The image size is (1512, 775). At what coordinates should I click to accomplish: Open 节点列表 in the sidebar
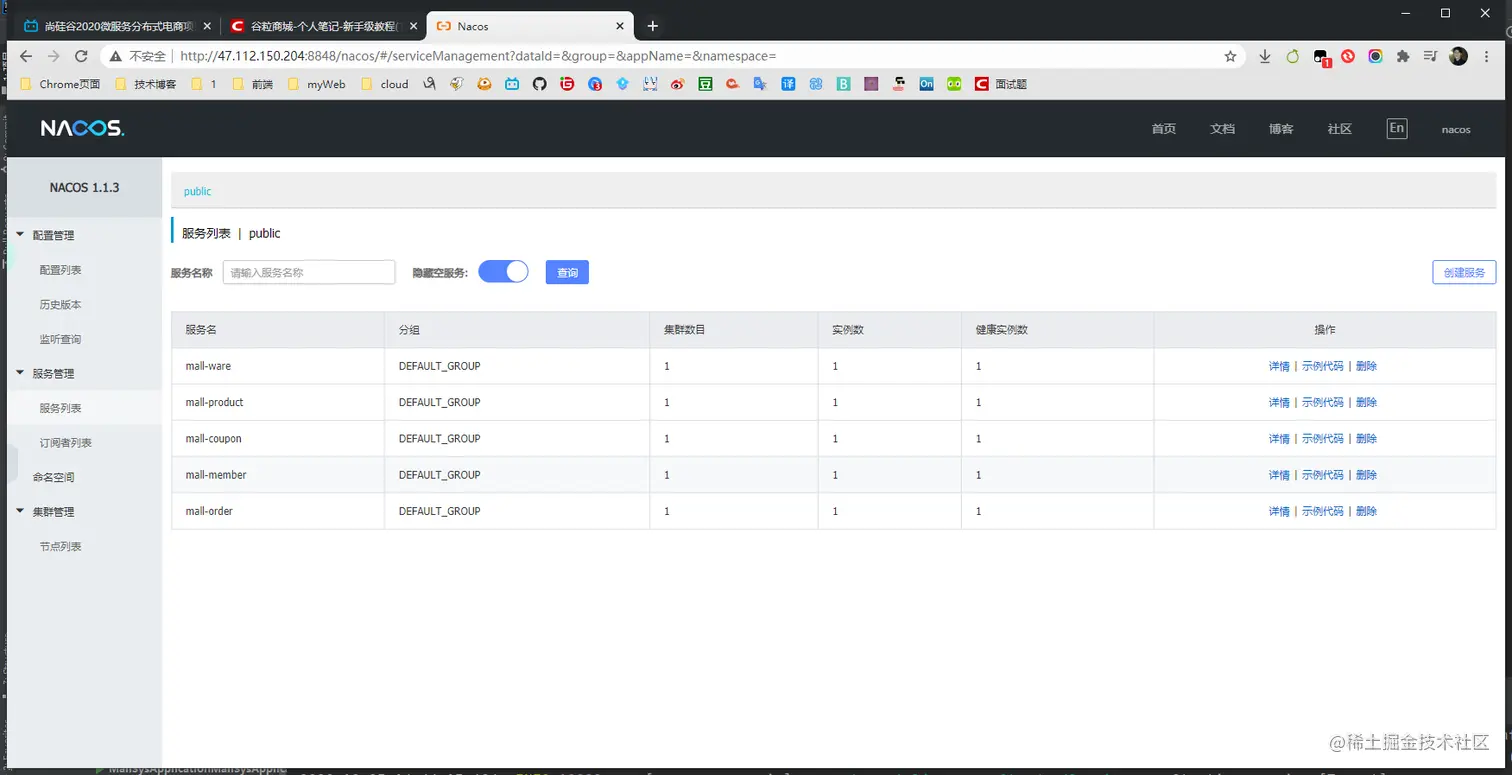tap(61, 547)
